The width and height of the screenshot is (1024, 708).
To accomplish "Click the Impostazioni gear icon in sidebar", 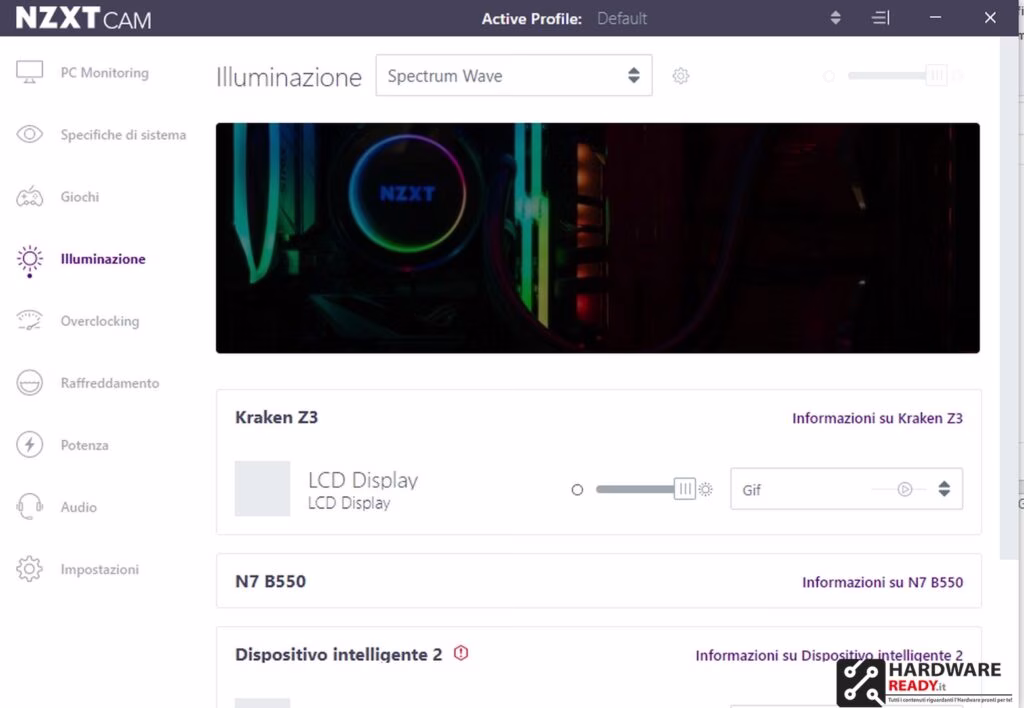I will click(x=29, y=569).
